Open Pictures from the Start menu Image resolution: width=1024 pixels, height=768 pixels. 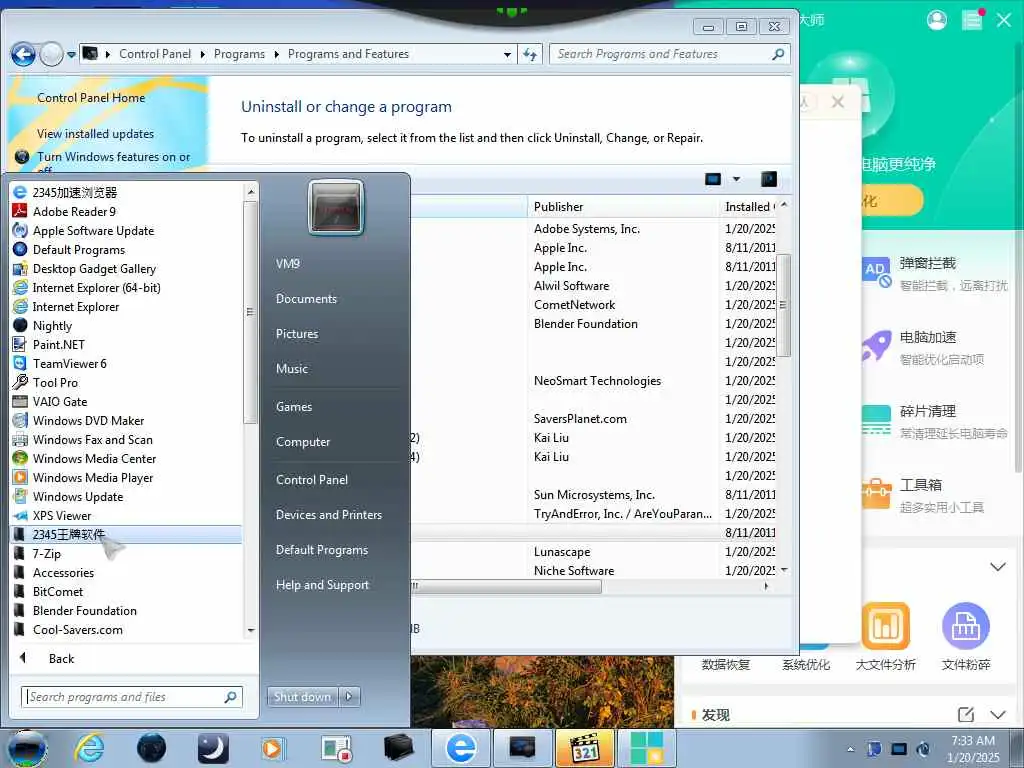coord(296,334)
